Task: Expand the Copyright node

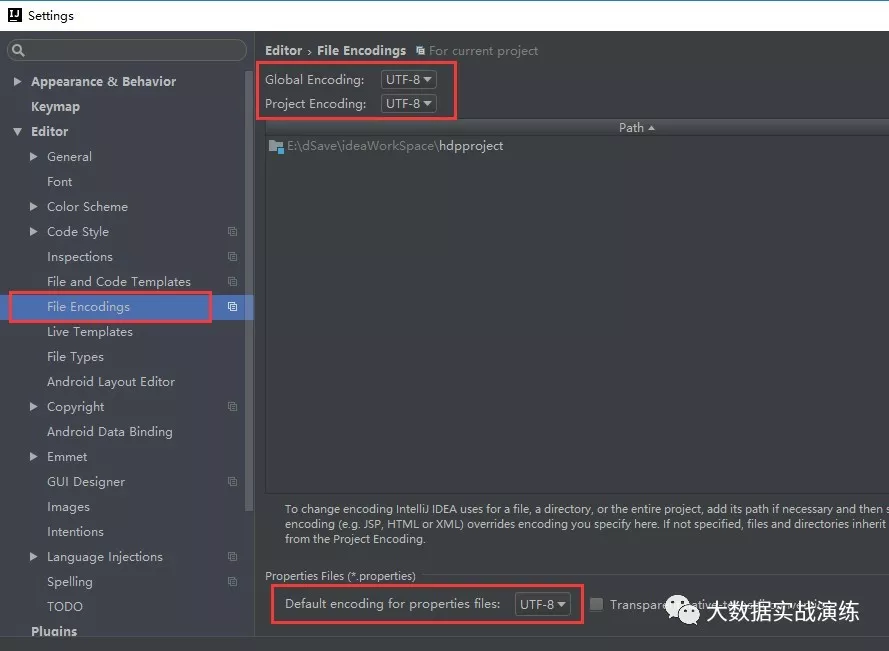Action: (x=33, y=407)
